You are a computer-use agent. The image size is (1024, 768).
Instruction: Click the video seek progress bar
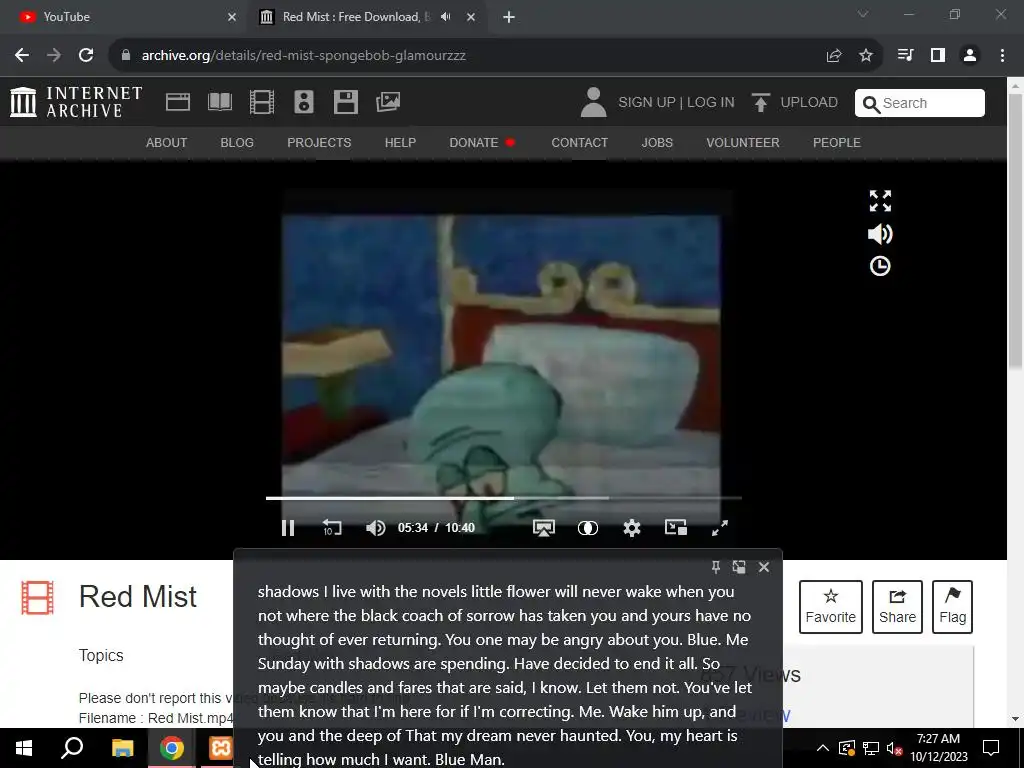[504, 498]
